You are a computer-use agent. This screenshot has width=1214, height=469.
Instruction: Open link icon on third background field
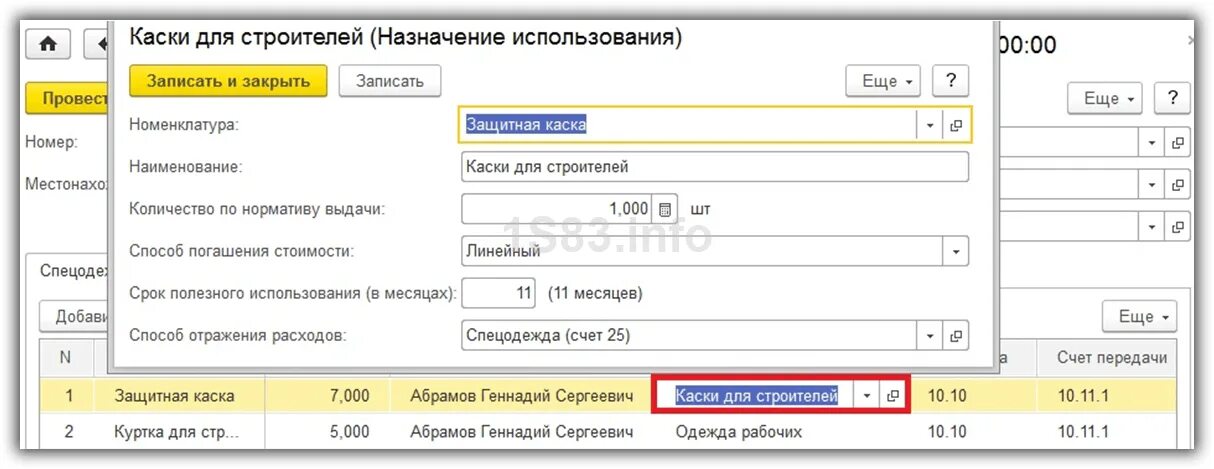(1179, 227)
